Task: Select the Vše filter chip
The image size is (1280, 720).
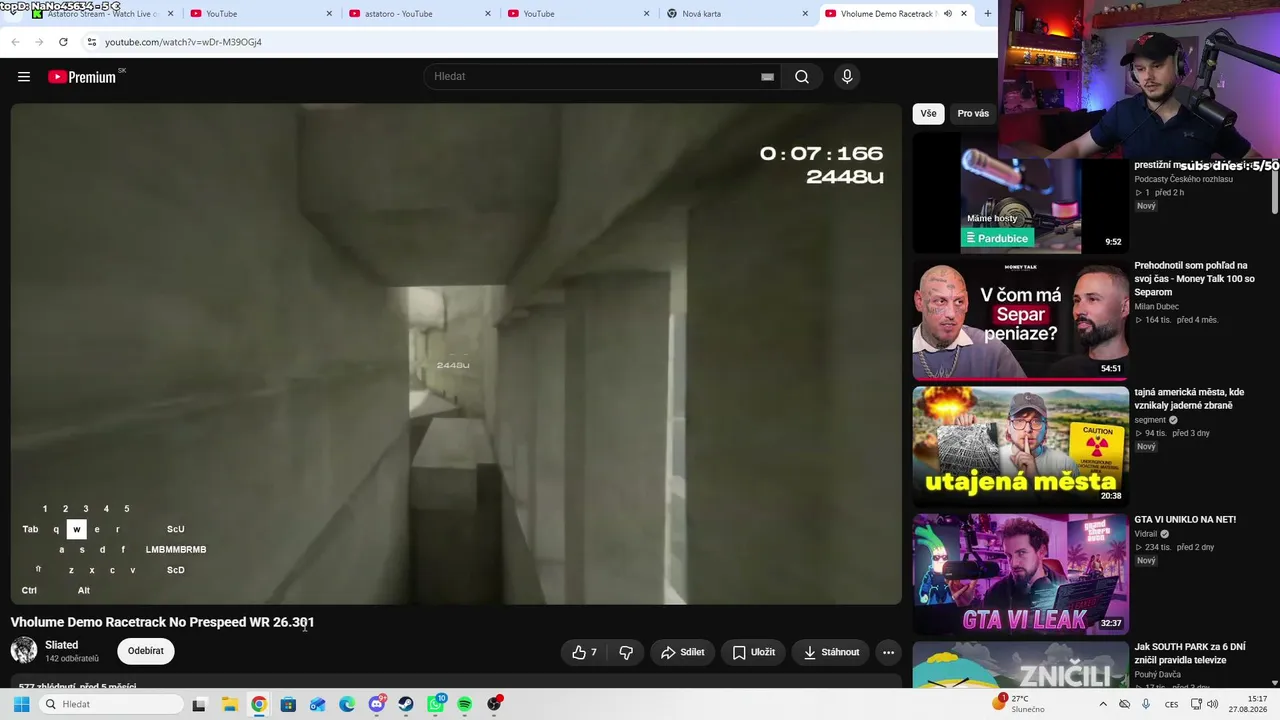Action: coord(928,114)
